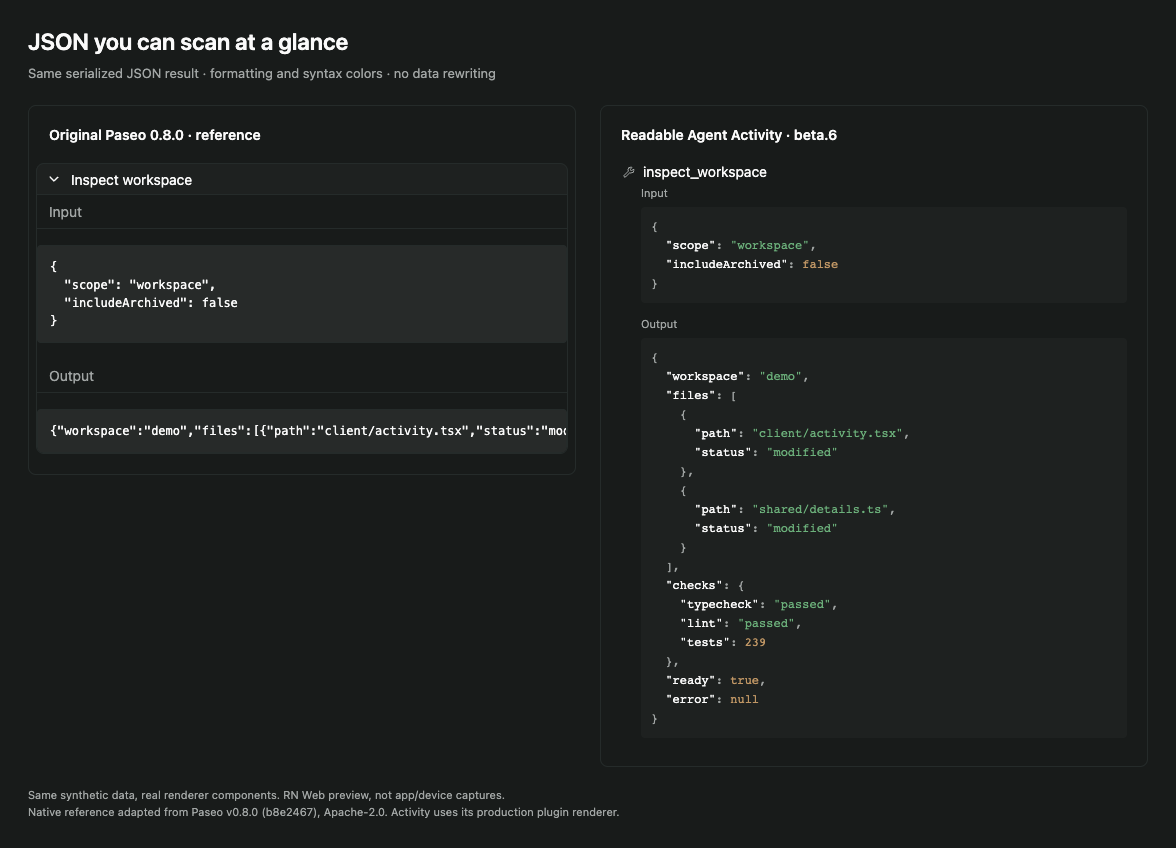Click the "includeArchived": false line in reference input
The width and height of the screenshot is (1176, 848).
pos(151,303)
